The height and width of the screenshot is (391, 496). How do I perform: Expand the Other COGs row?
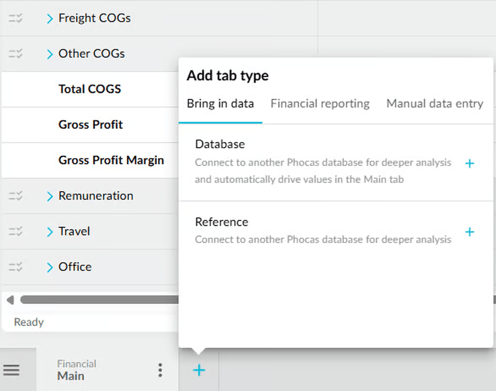[x=50, y=54]
